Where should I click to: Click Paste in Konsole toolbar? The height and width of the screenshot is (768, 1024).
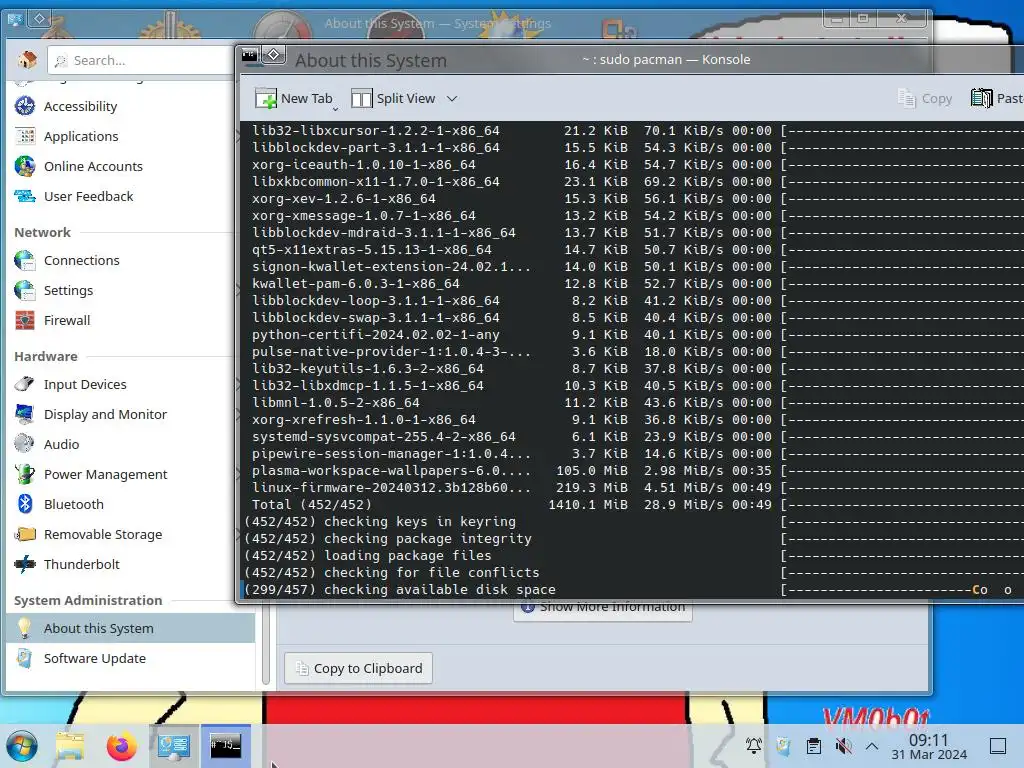[x=997, y=99]
